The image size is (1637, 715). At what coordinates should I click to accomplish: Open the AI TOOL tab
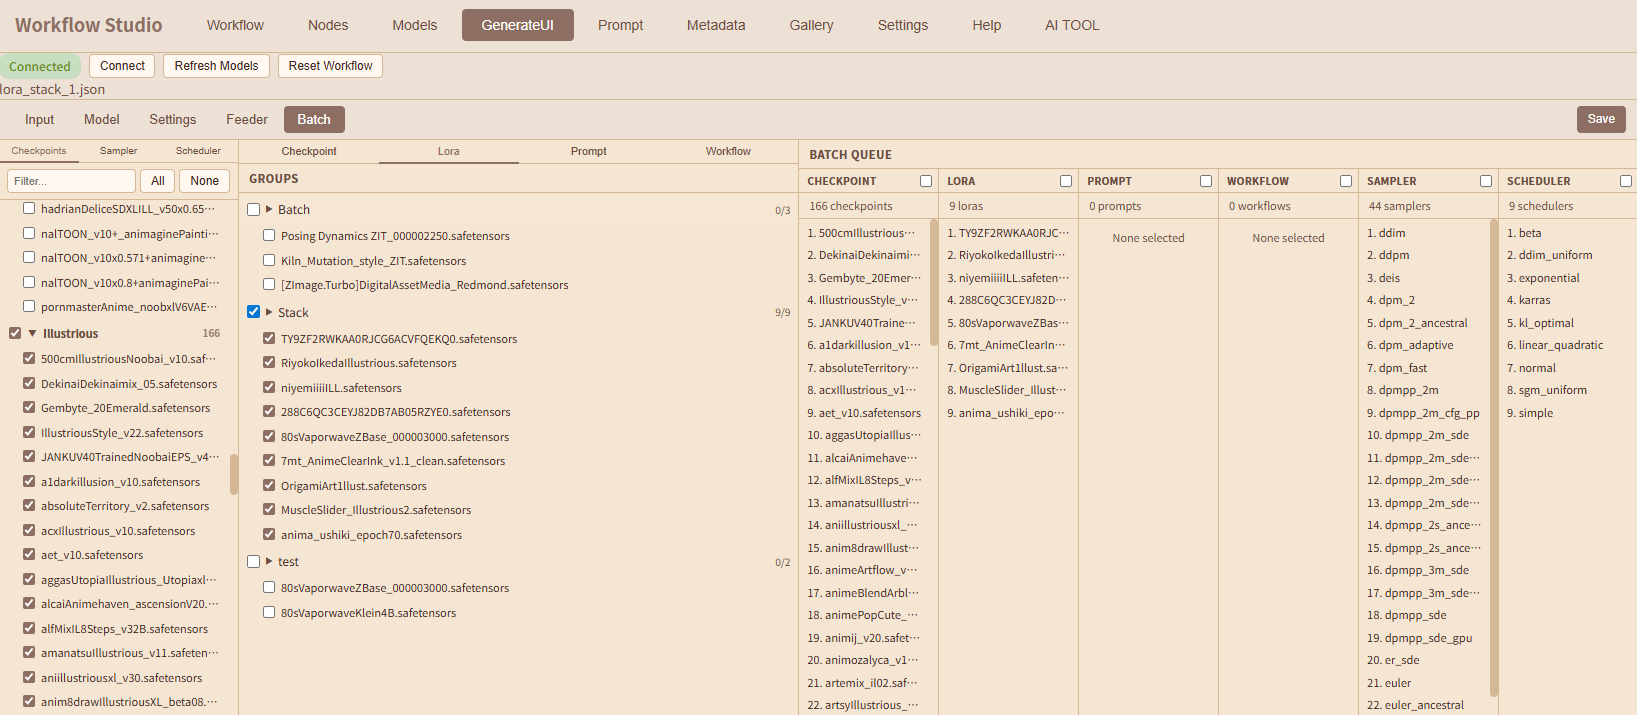[1072, 25]
